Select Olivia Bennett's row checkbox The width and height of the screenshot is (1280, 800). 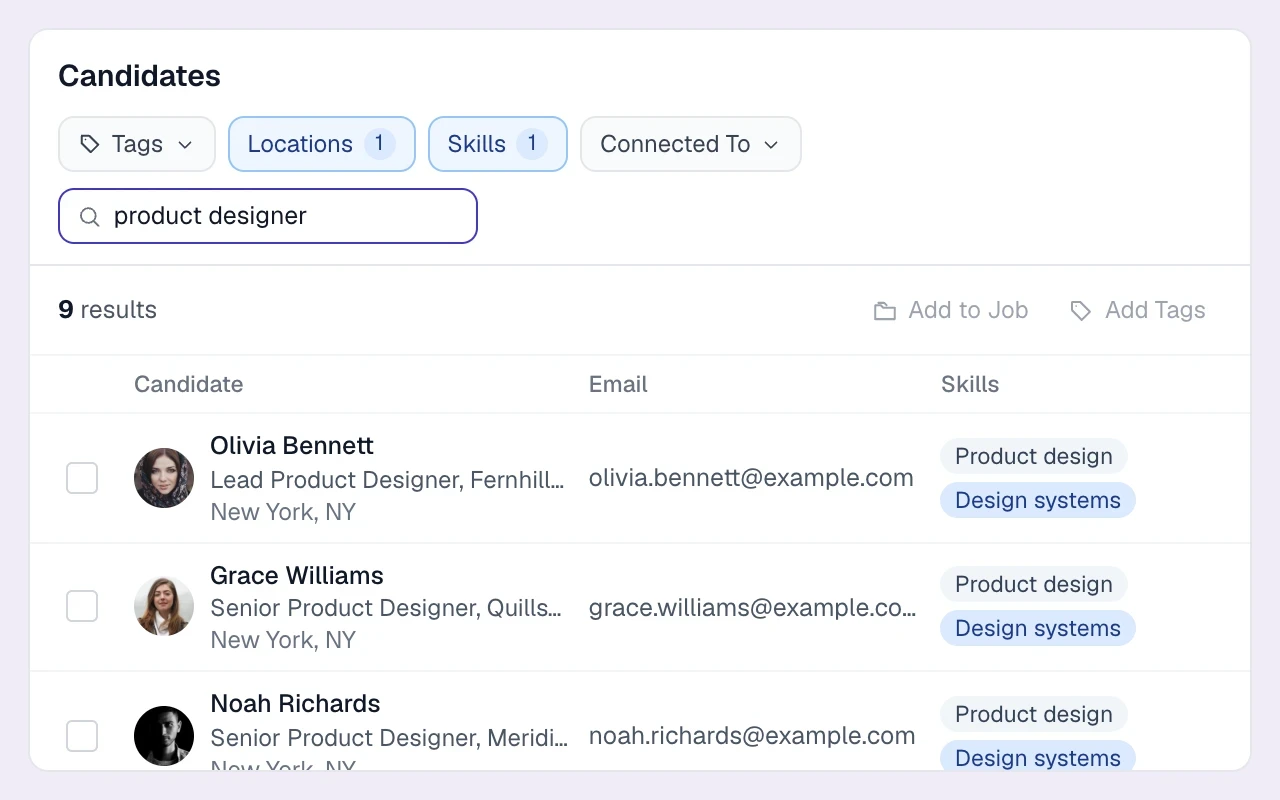pos(82,478)
